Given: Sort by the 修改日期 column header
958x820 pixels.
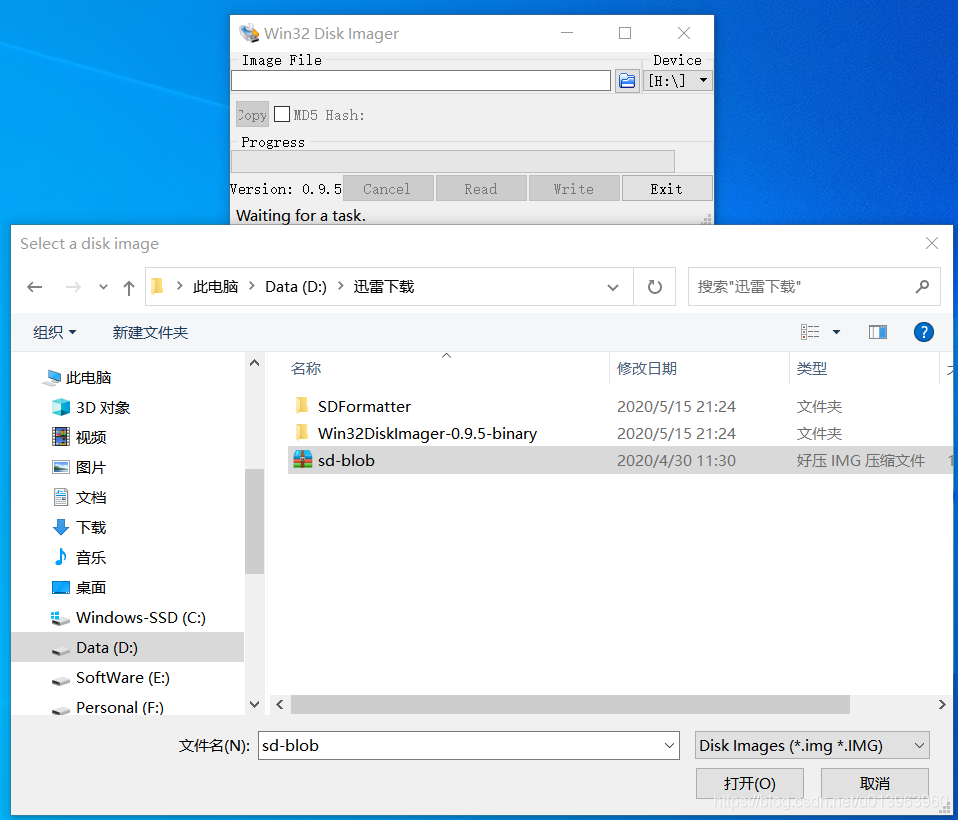Looking at the screenshot, I should point(647,368).
